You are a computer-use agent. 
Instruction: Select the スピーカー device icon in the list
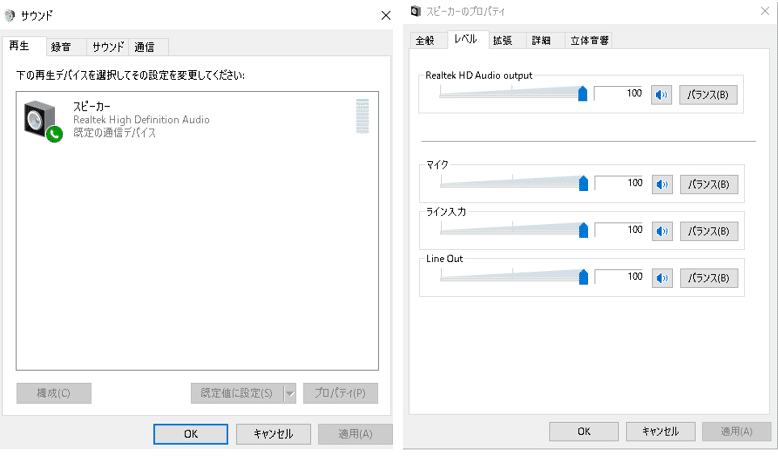pyautogui.click(x=43, y=121)
